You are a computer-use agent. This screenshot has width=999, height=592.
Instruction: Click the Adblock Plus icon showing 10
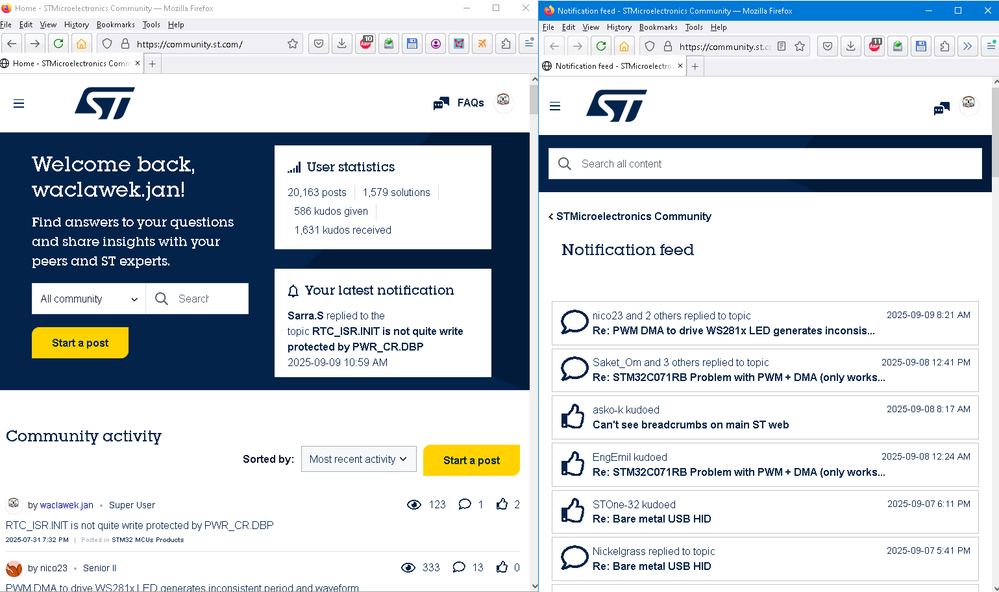pyautogui.click(x=365, y=43)
